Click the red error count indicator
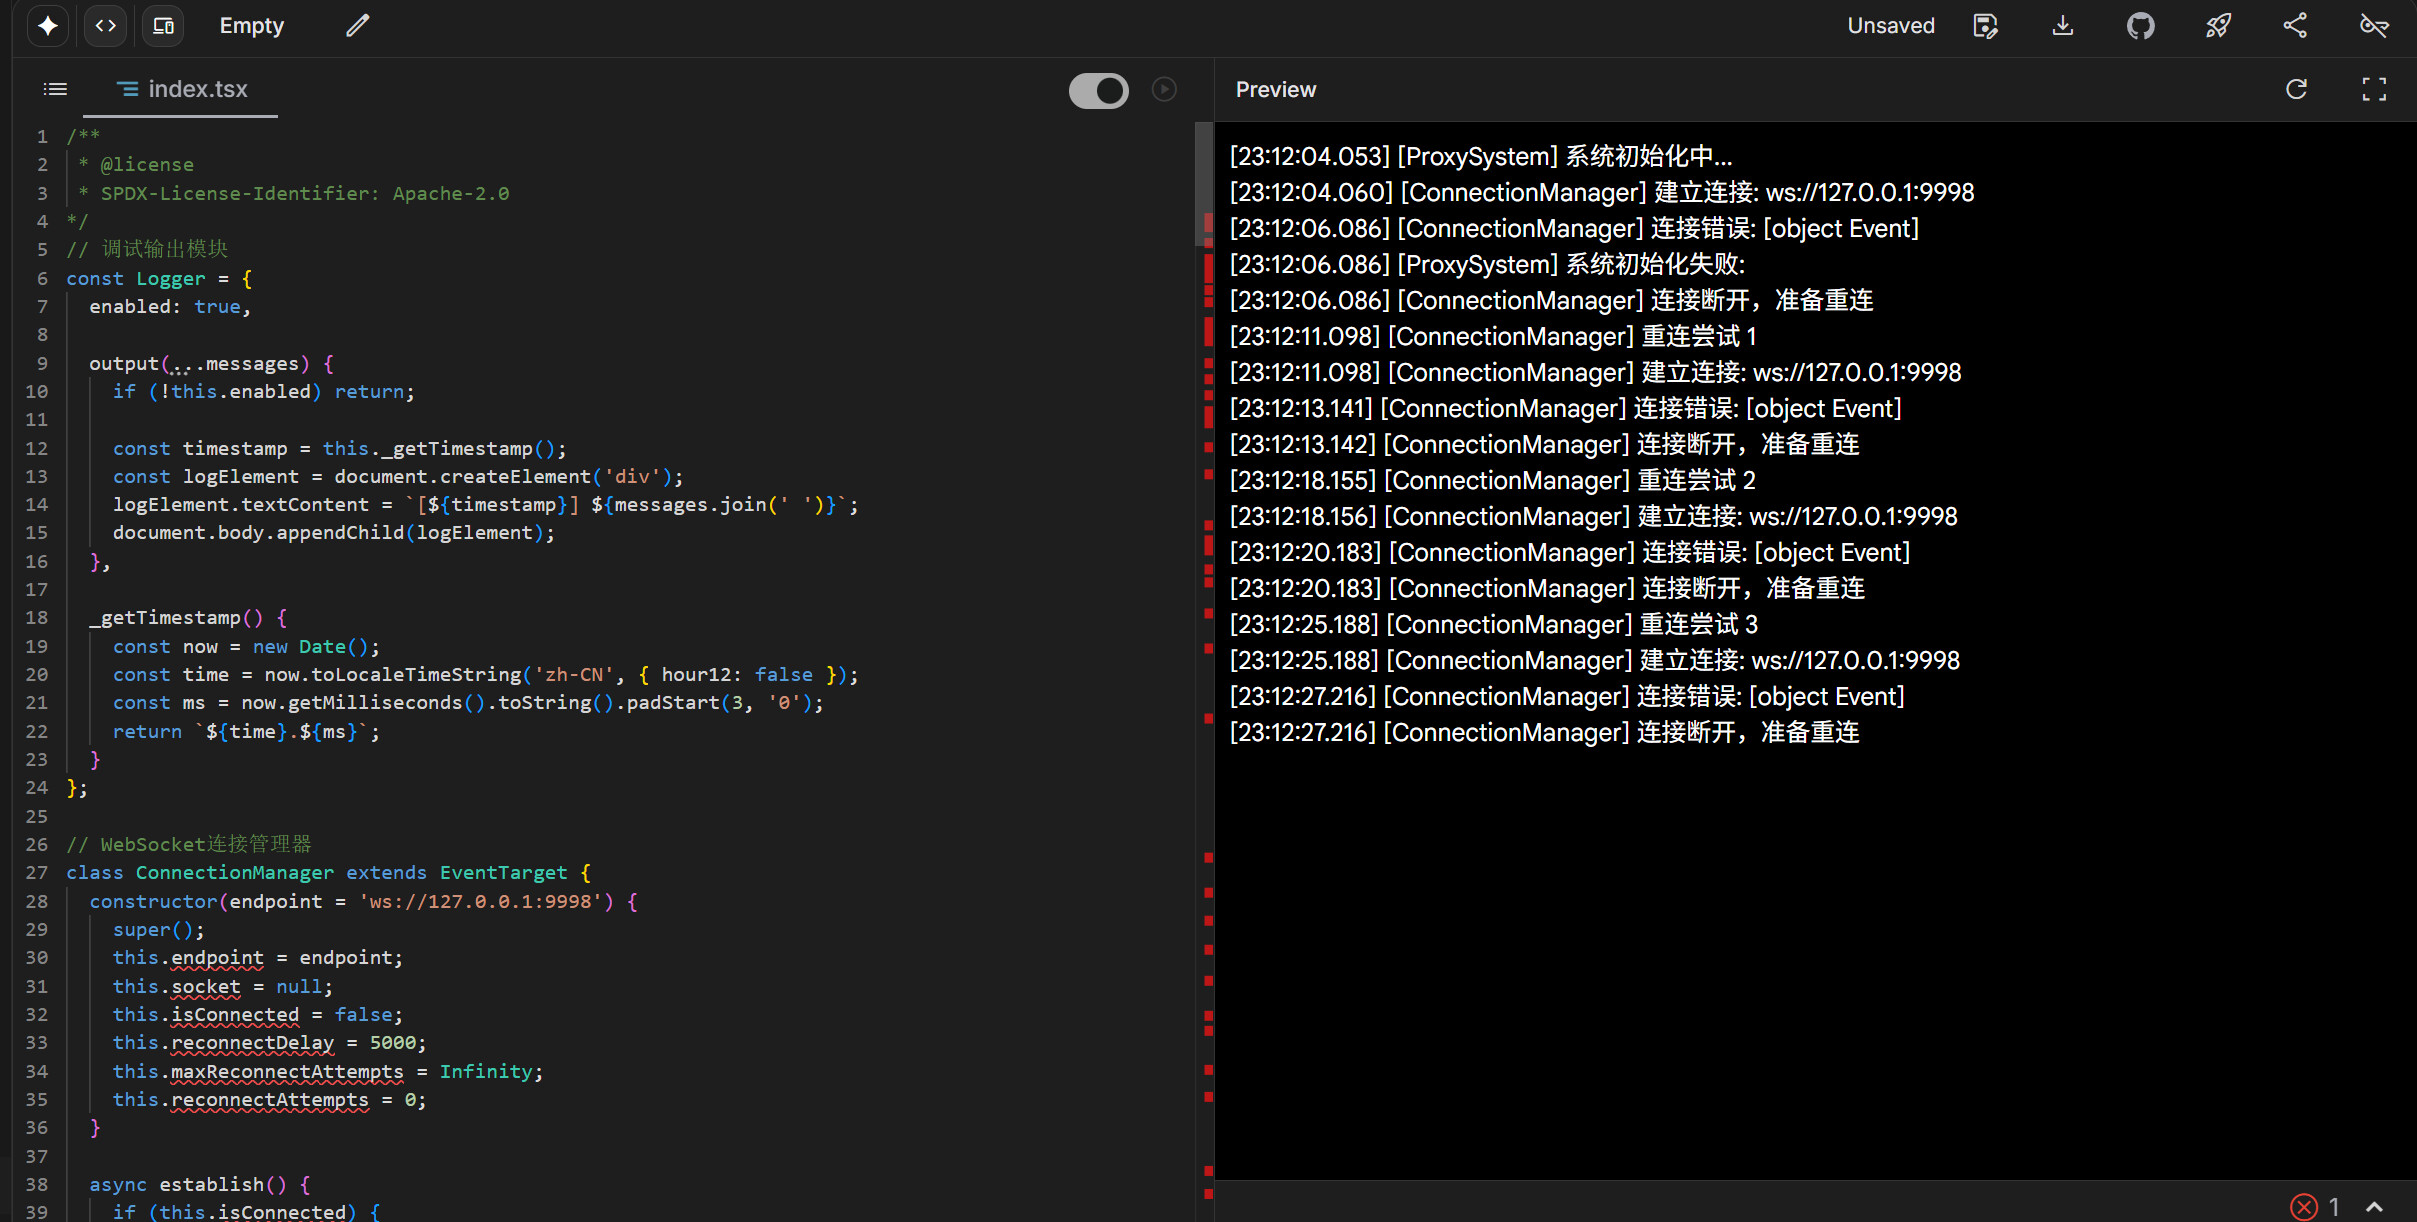Screen dimensions: 2417x1222 tap(2314, 1207)
